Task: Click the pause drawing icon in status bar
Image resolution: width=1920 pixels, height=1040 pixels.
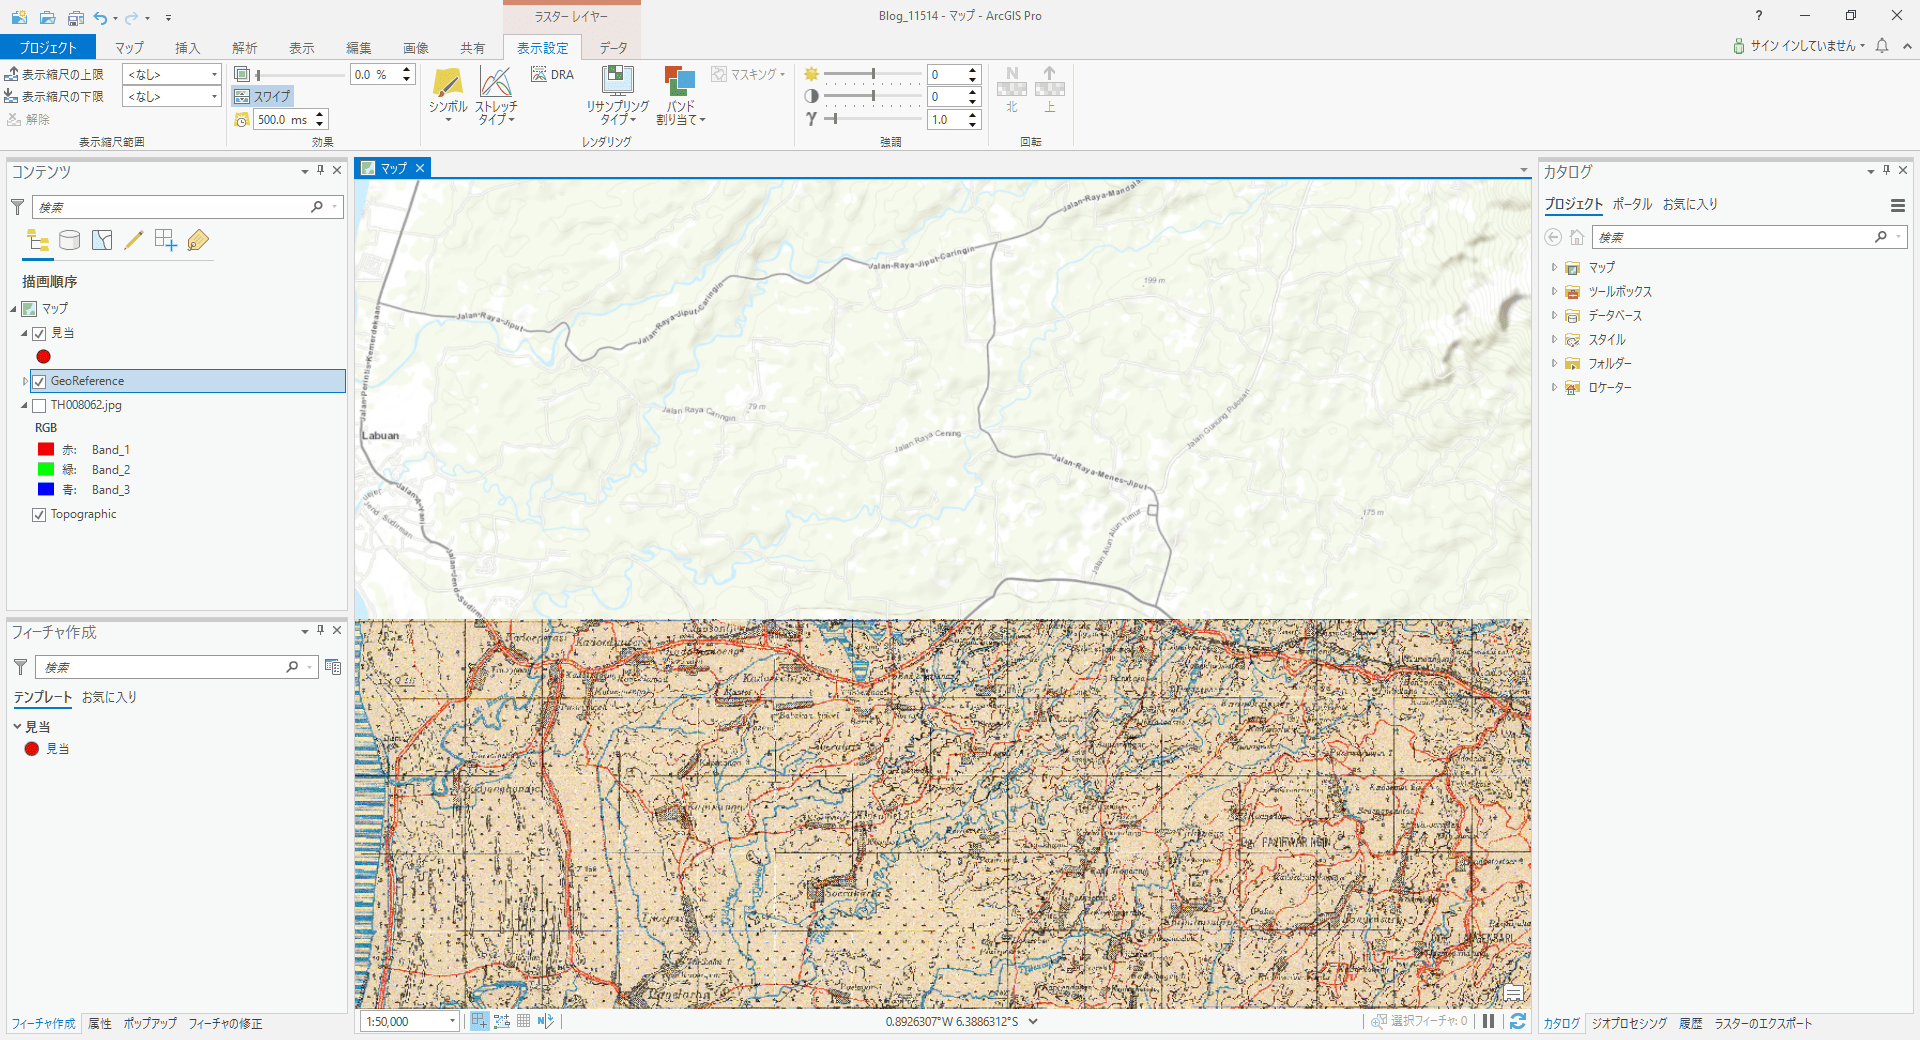Action: click(x=1489, y=1021)
